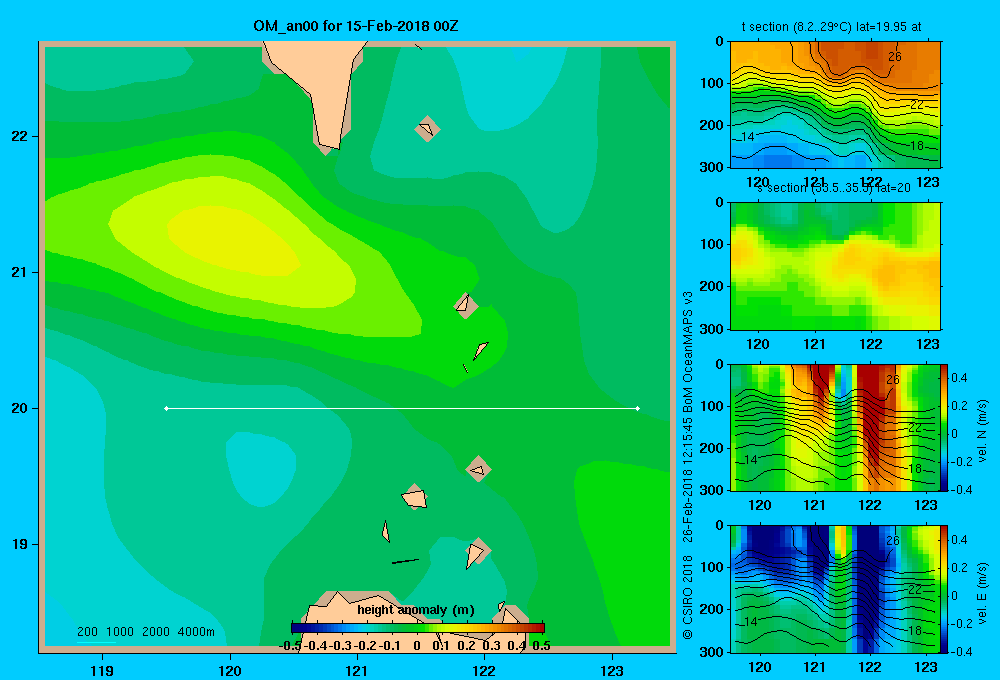Click the "2000" depth legend entry

click(x=156, y=632)
